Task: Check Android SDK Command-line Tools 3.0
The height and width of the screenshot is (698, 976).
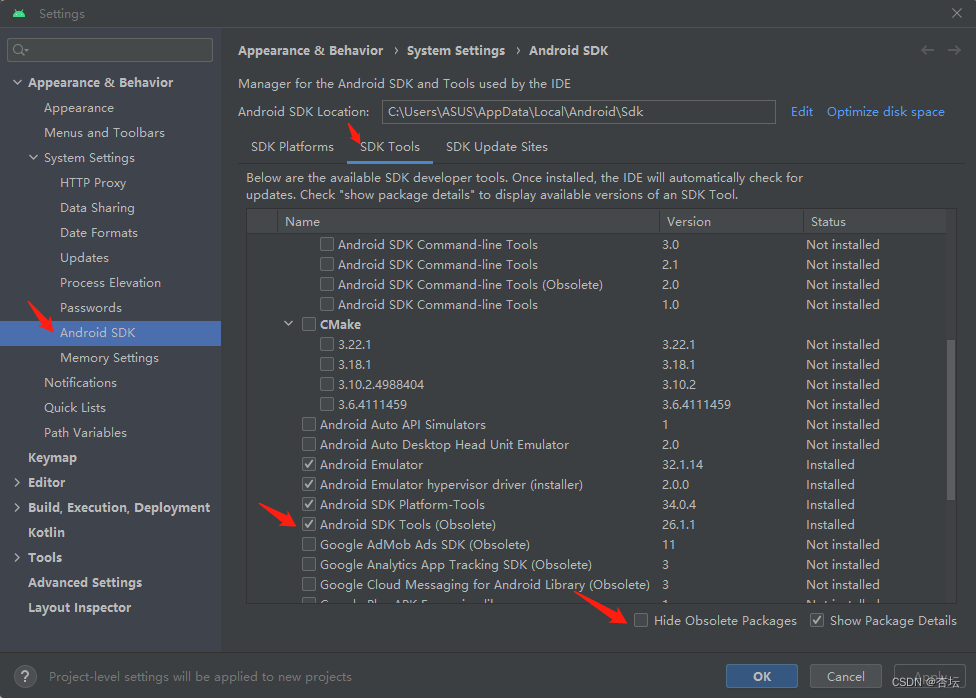Action: pyautogui.click(x=327, y=244)
